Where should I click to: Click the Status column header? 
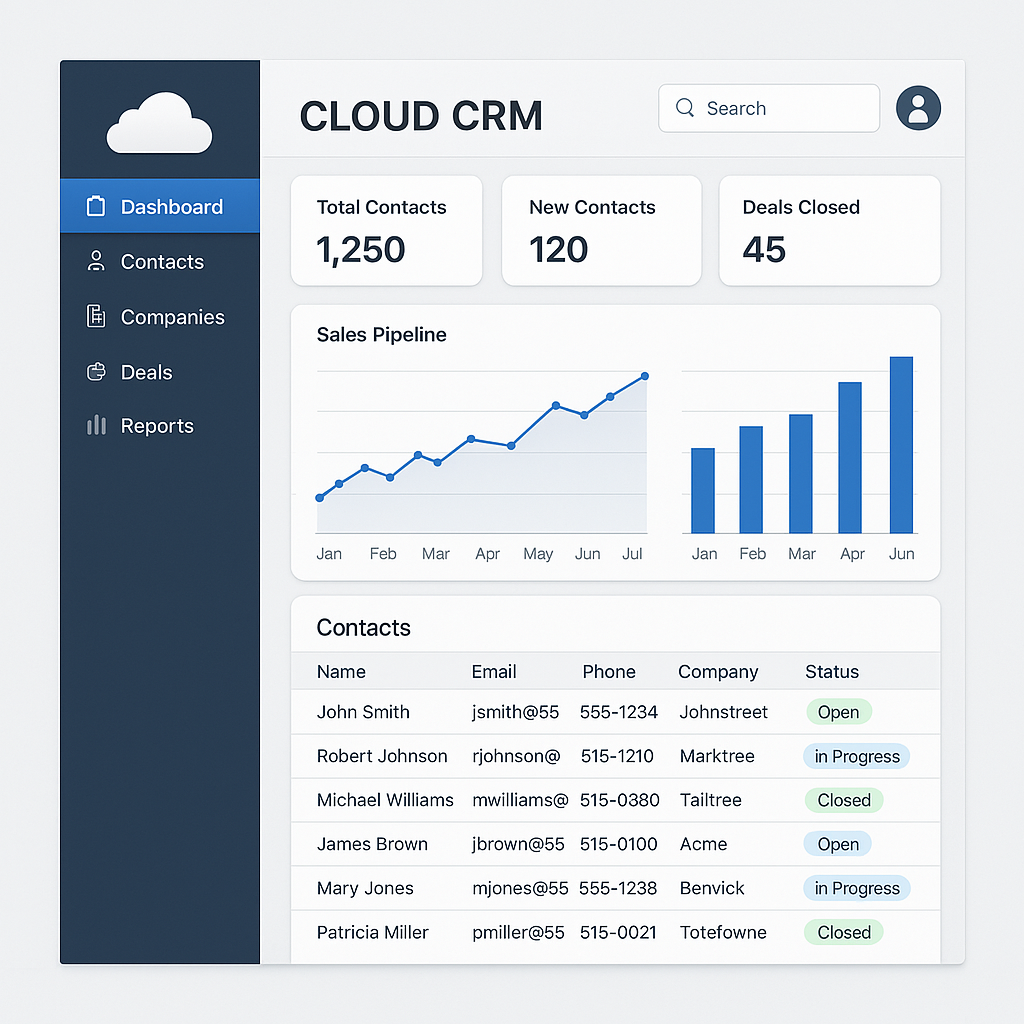(x=831, y=671)
